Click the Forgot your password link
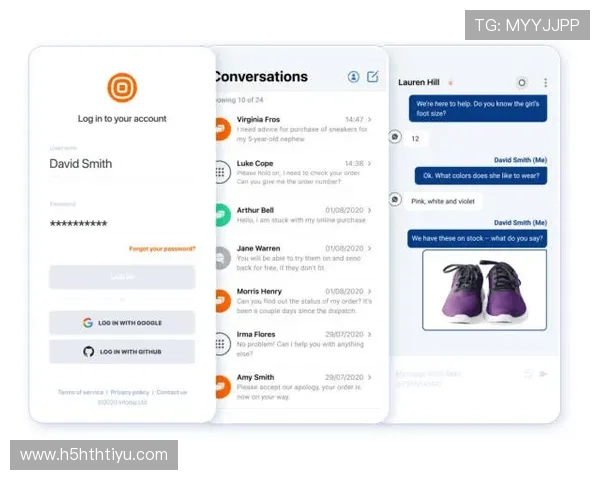Screen dimensions: 600x480 pyautogui.click(x=162, y=248)
